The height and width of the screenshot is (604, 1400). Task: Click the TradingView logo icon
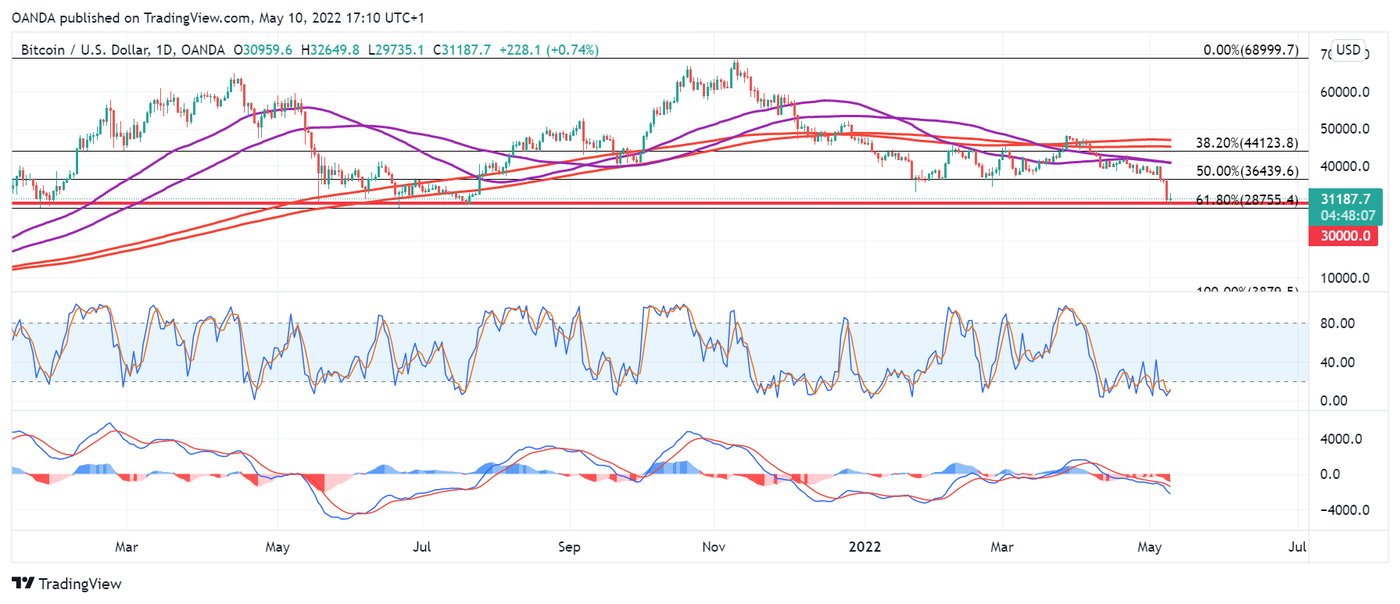click(24, 584)
